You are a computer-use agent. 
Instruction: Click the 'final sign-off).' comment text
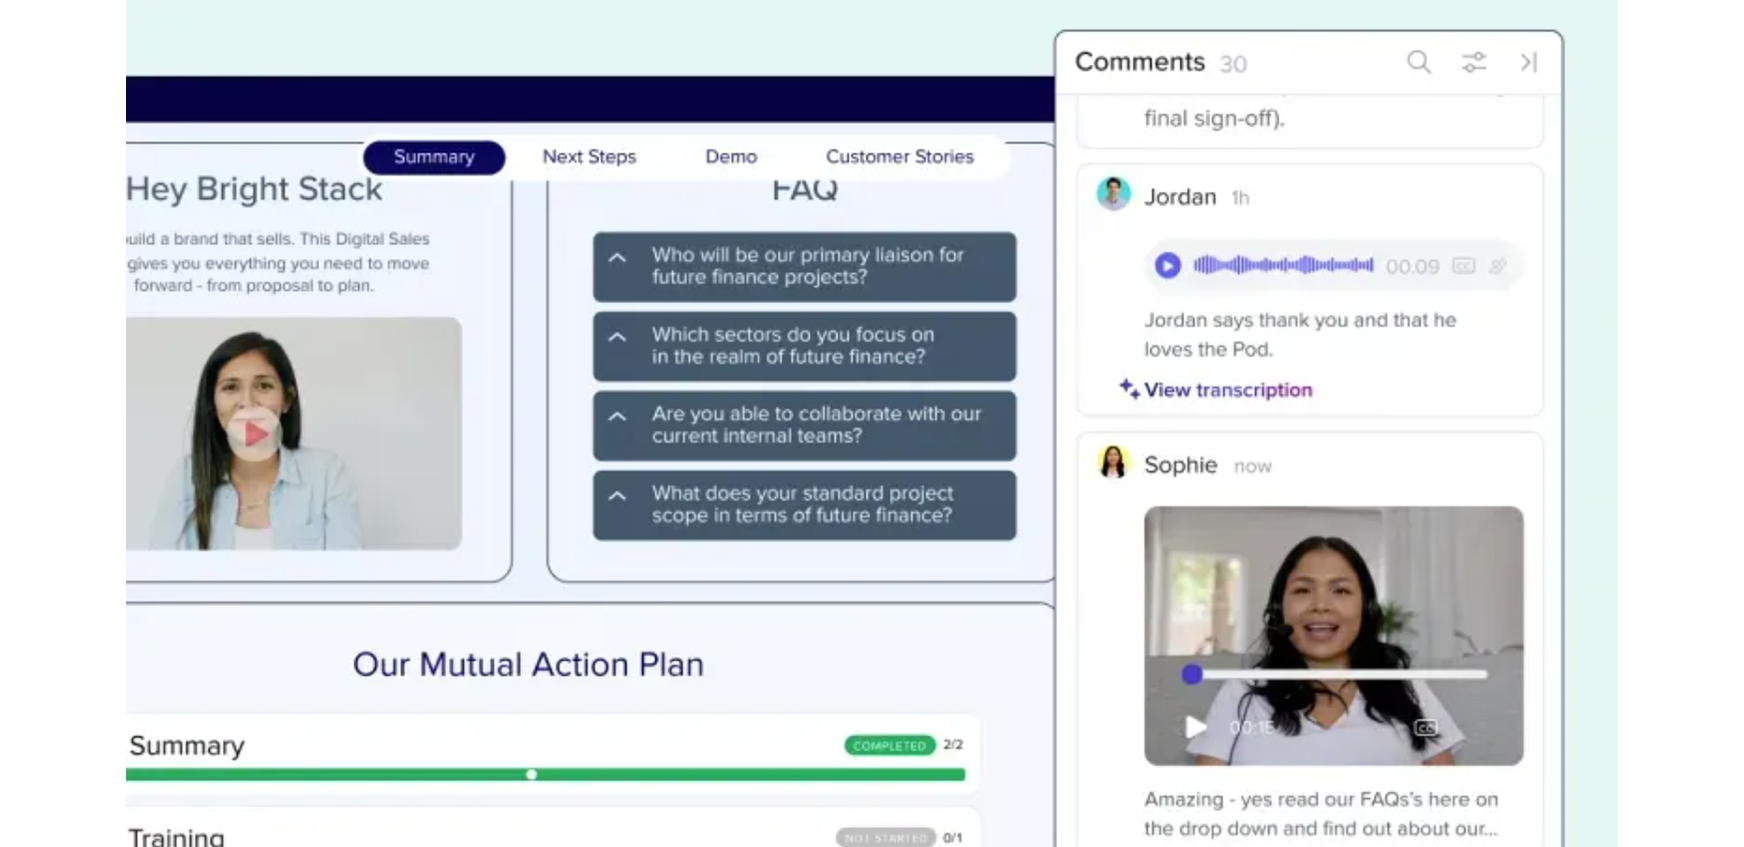[1214, 118]
